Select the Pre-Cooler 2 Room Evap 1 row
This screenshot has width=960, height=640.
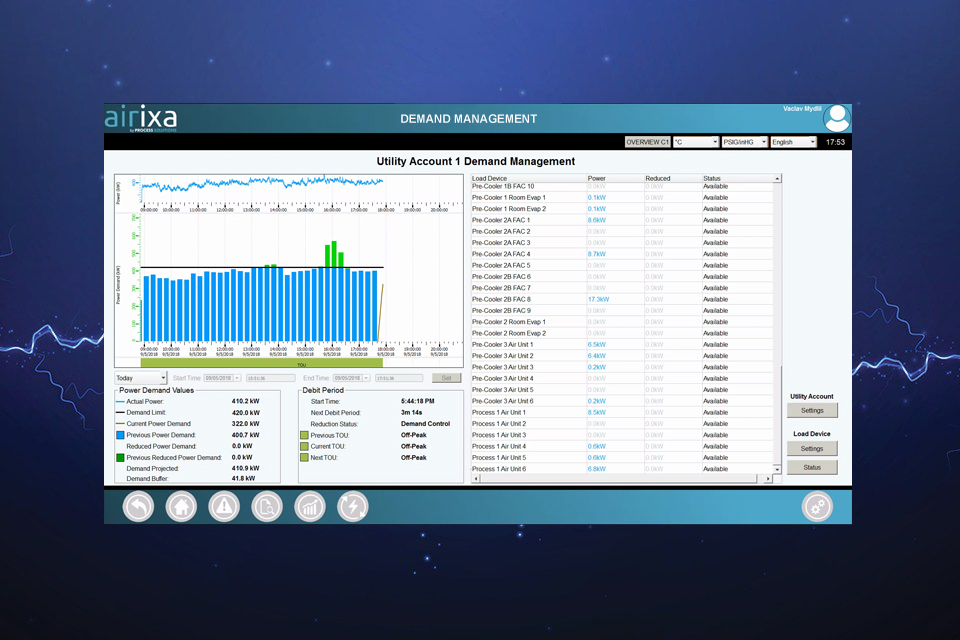(x=621, y=322)
